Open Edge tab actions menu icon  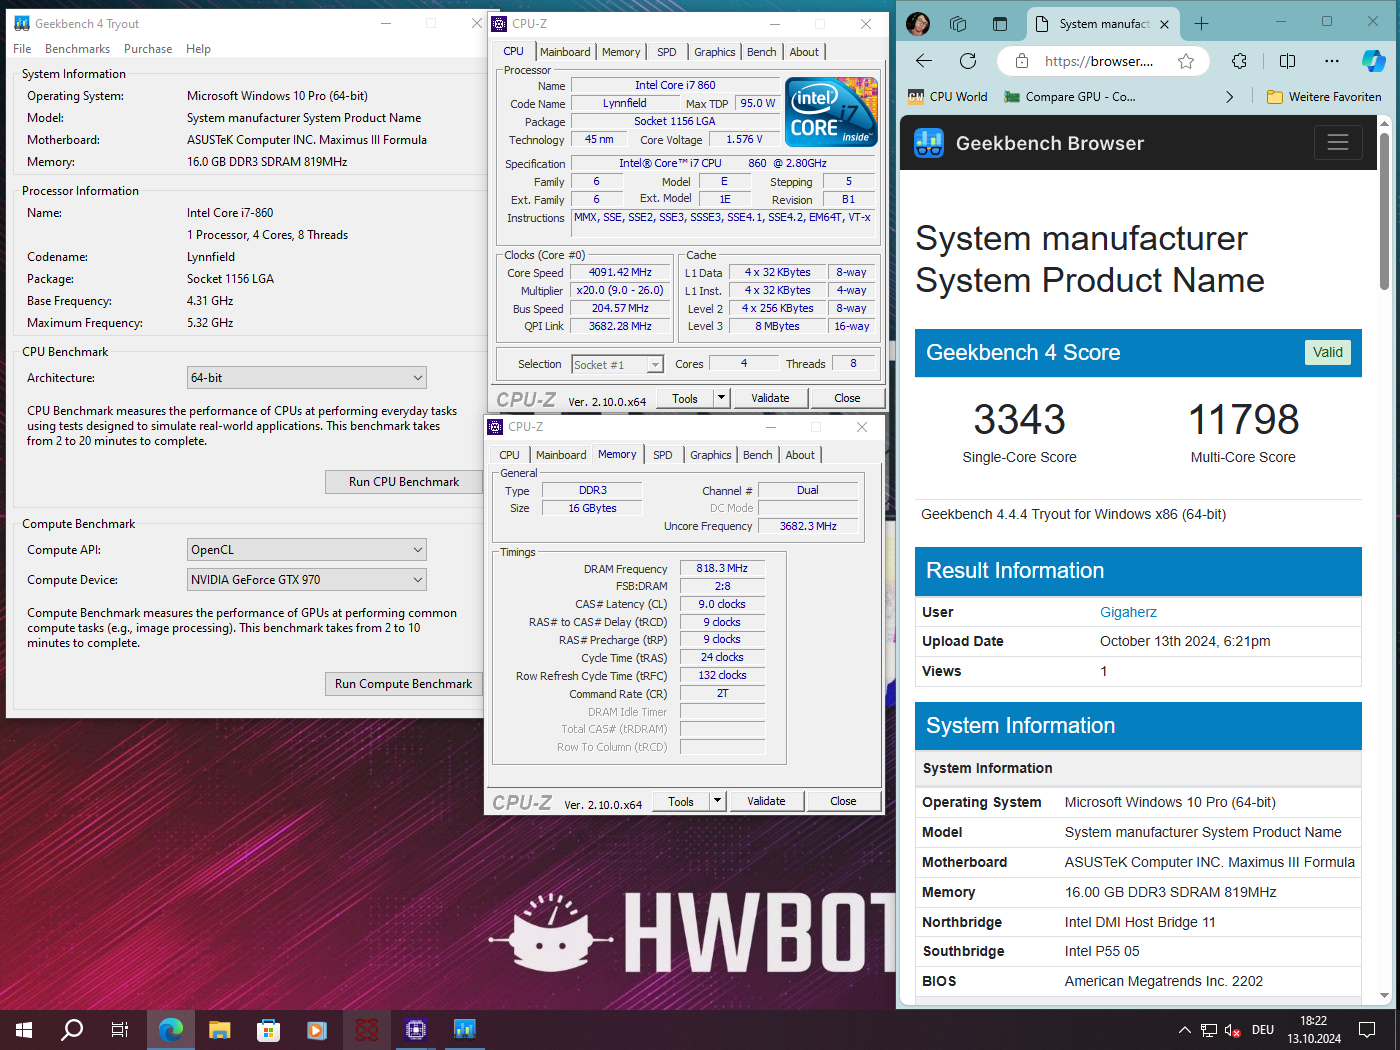click(1000, 23)
